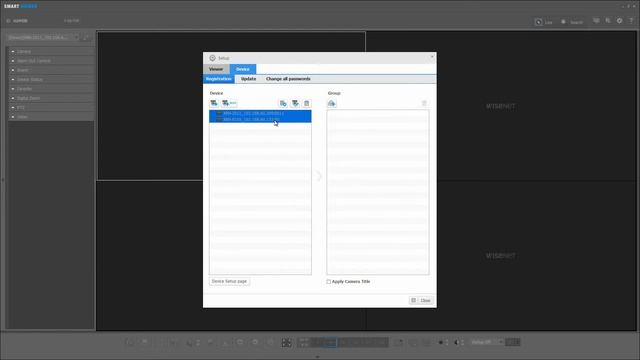Expand the last sidebar section below PTZ
The height and width of the screenshot is (360, 640).
pyautogui.click(x=51, y=117)
